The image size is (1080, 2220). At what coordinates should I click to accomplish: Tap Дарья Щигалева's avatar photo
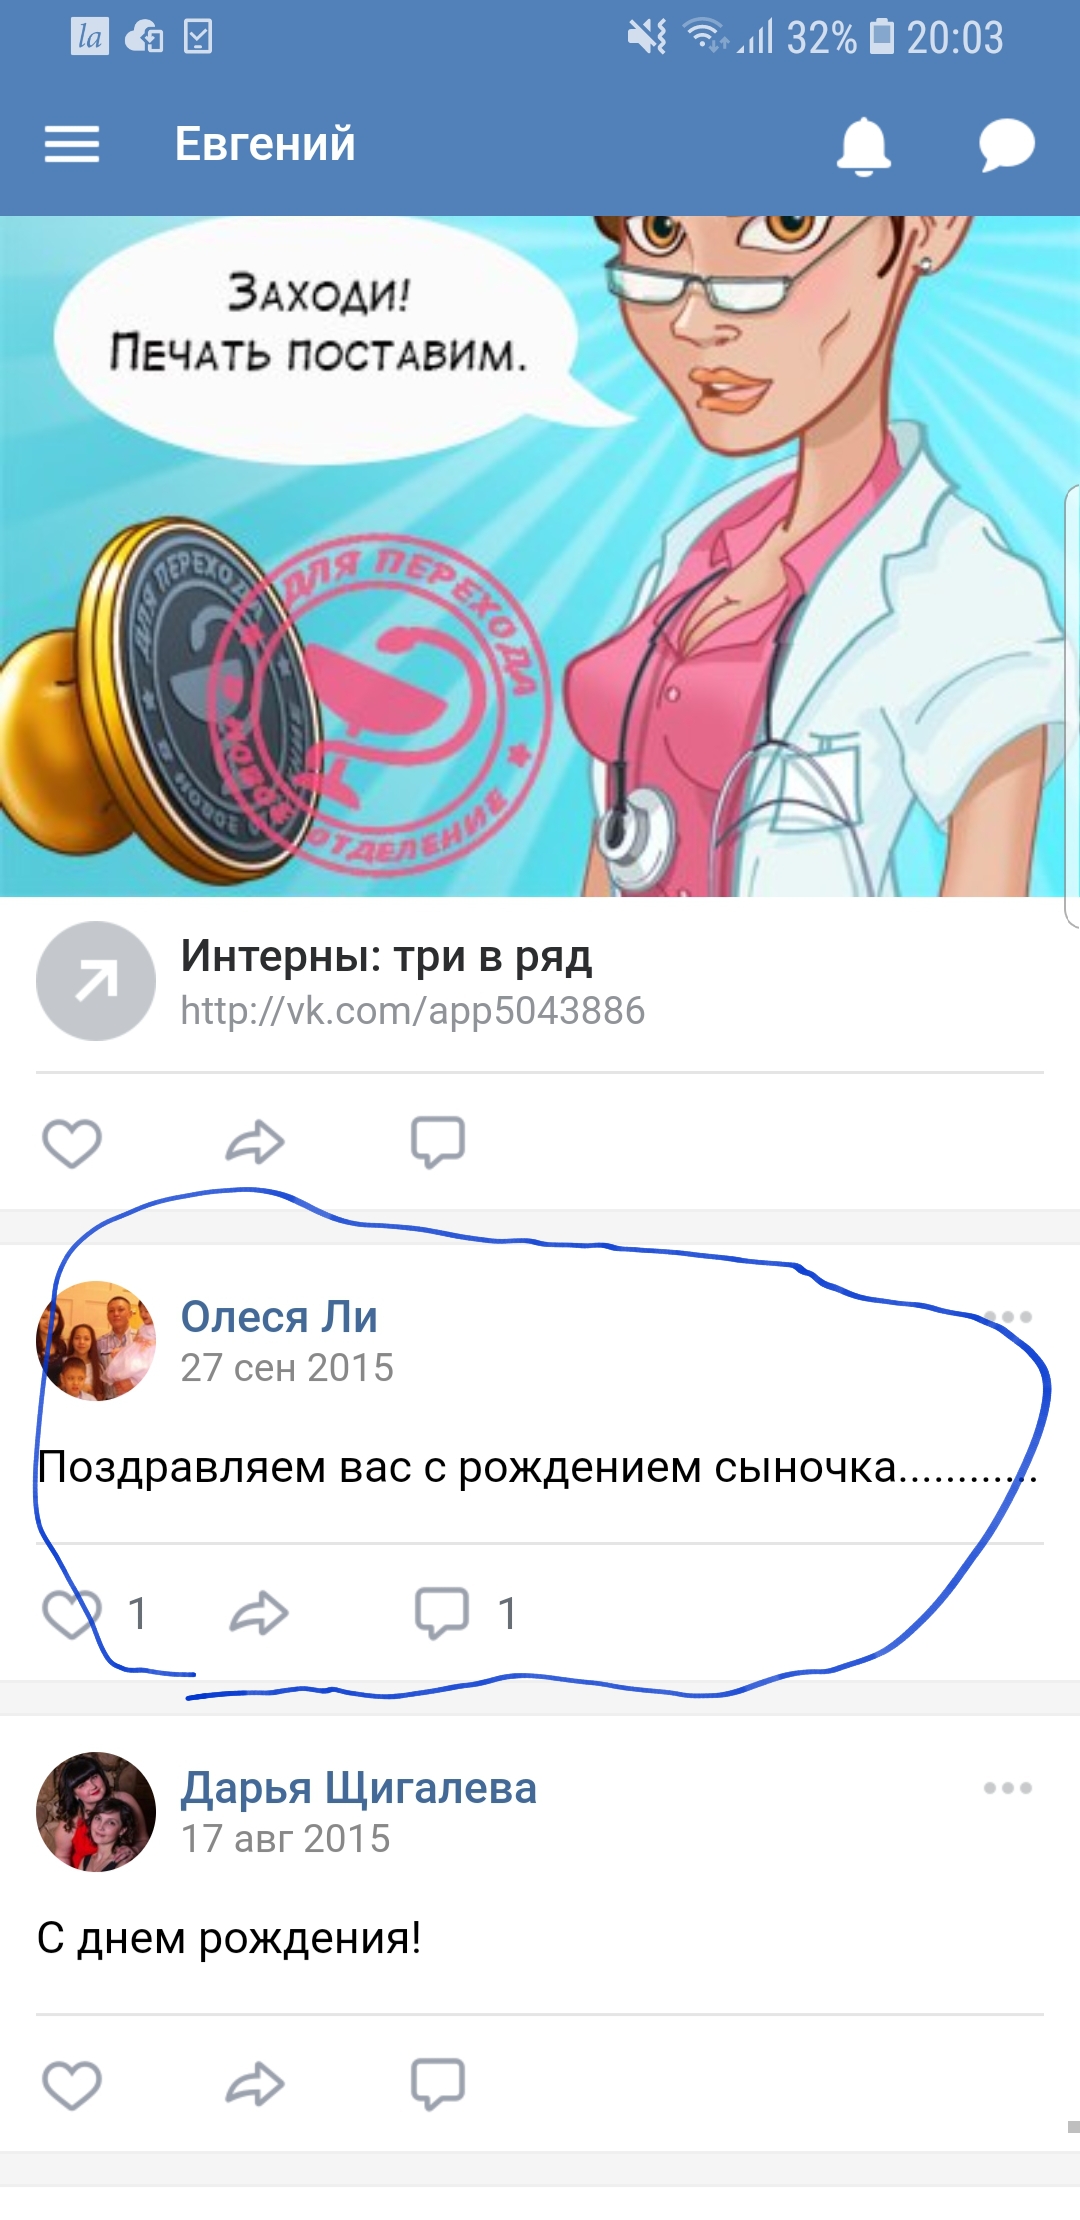click(96, 1812)
